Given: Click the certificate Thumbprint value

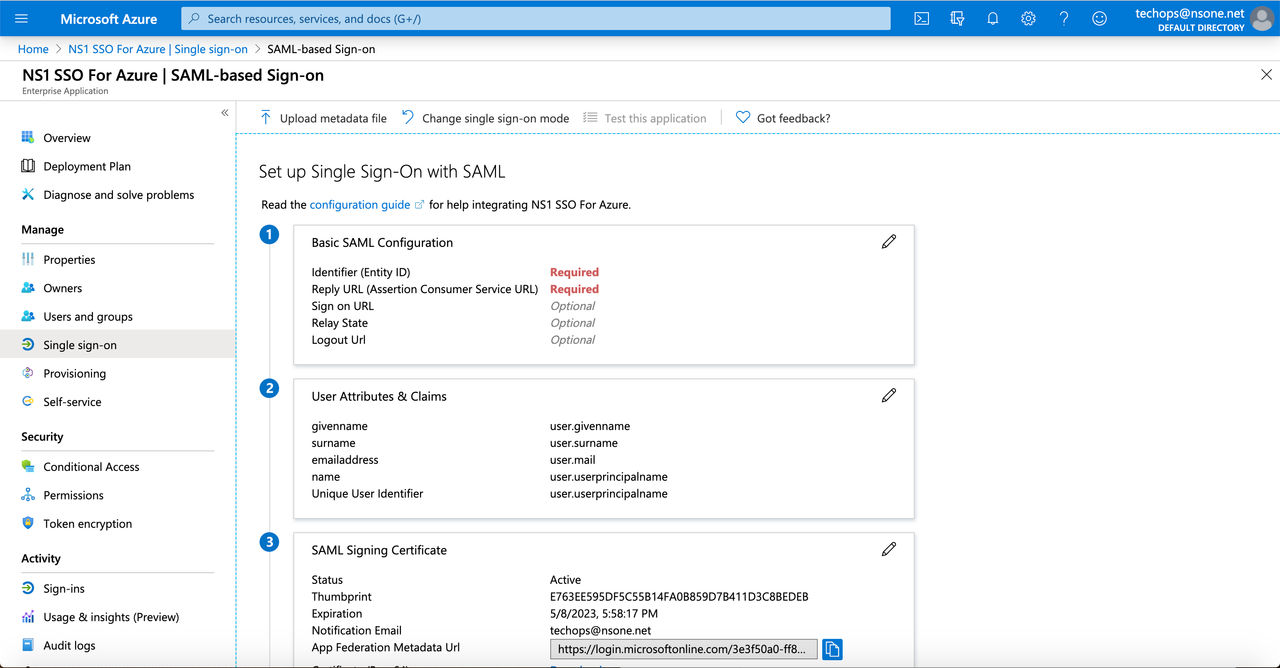Looking at the screenshot, I should [679, 597].
